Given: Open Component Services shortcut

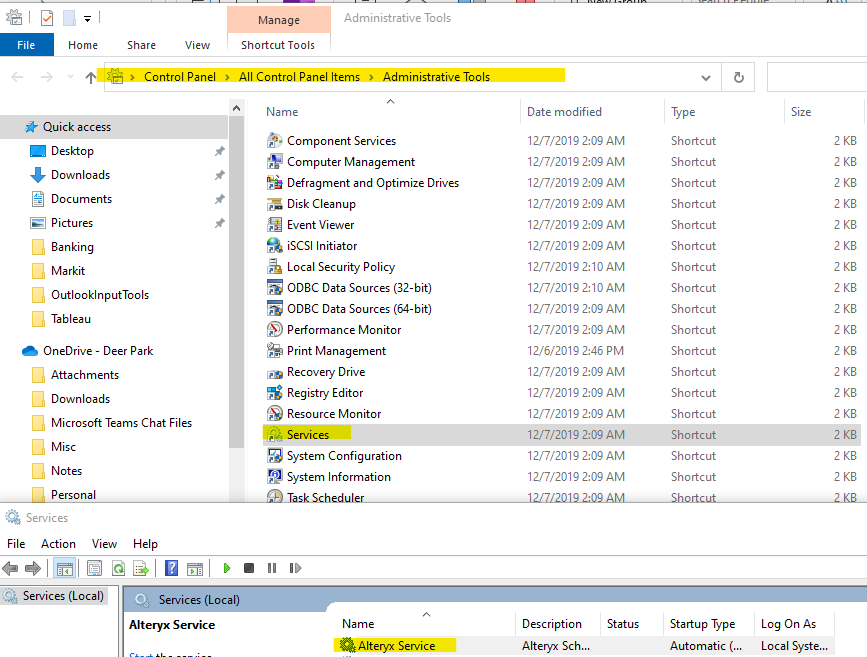Looking at the screenshot, I should (x=341, y=140).
